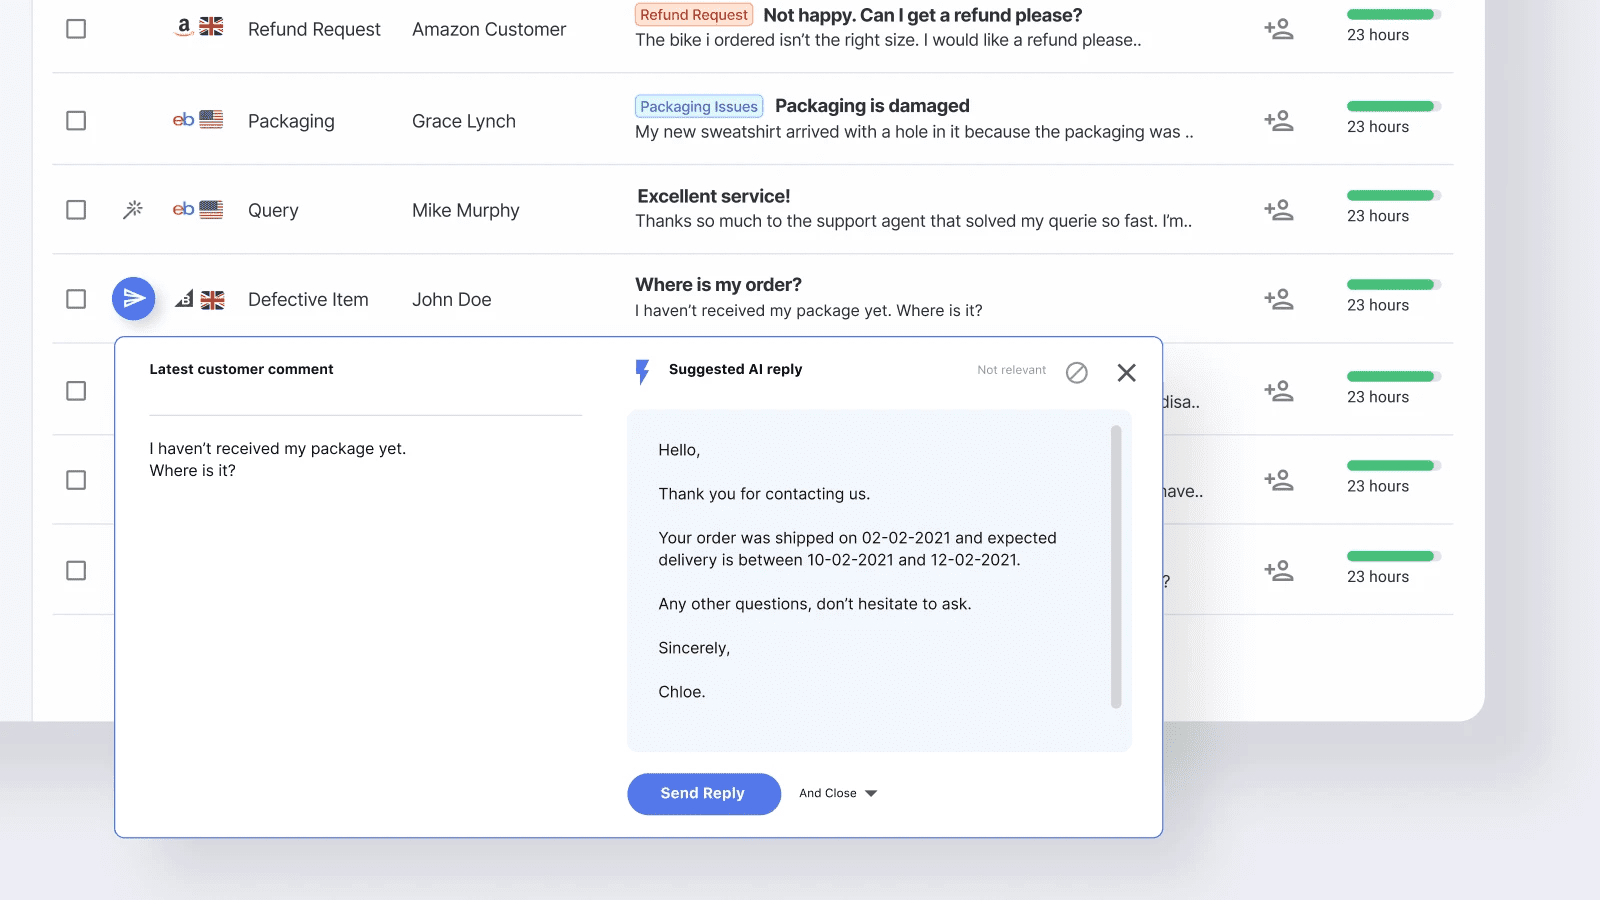
Task: Click the Packaging Issues tag label
Action: (x=699, y=107)
